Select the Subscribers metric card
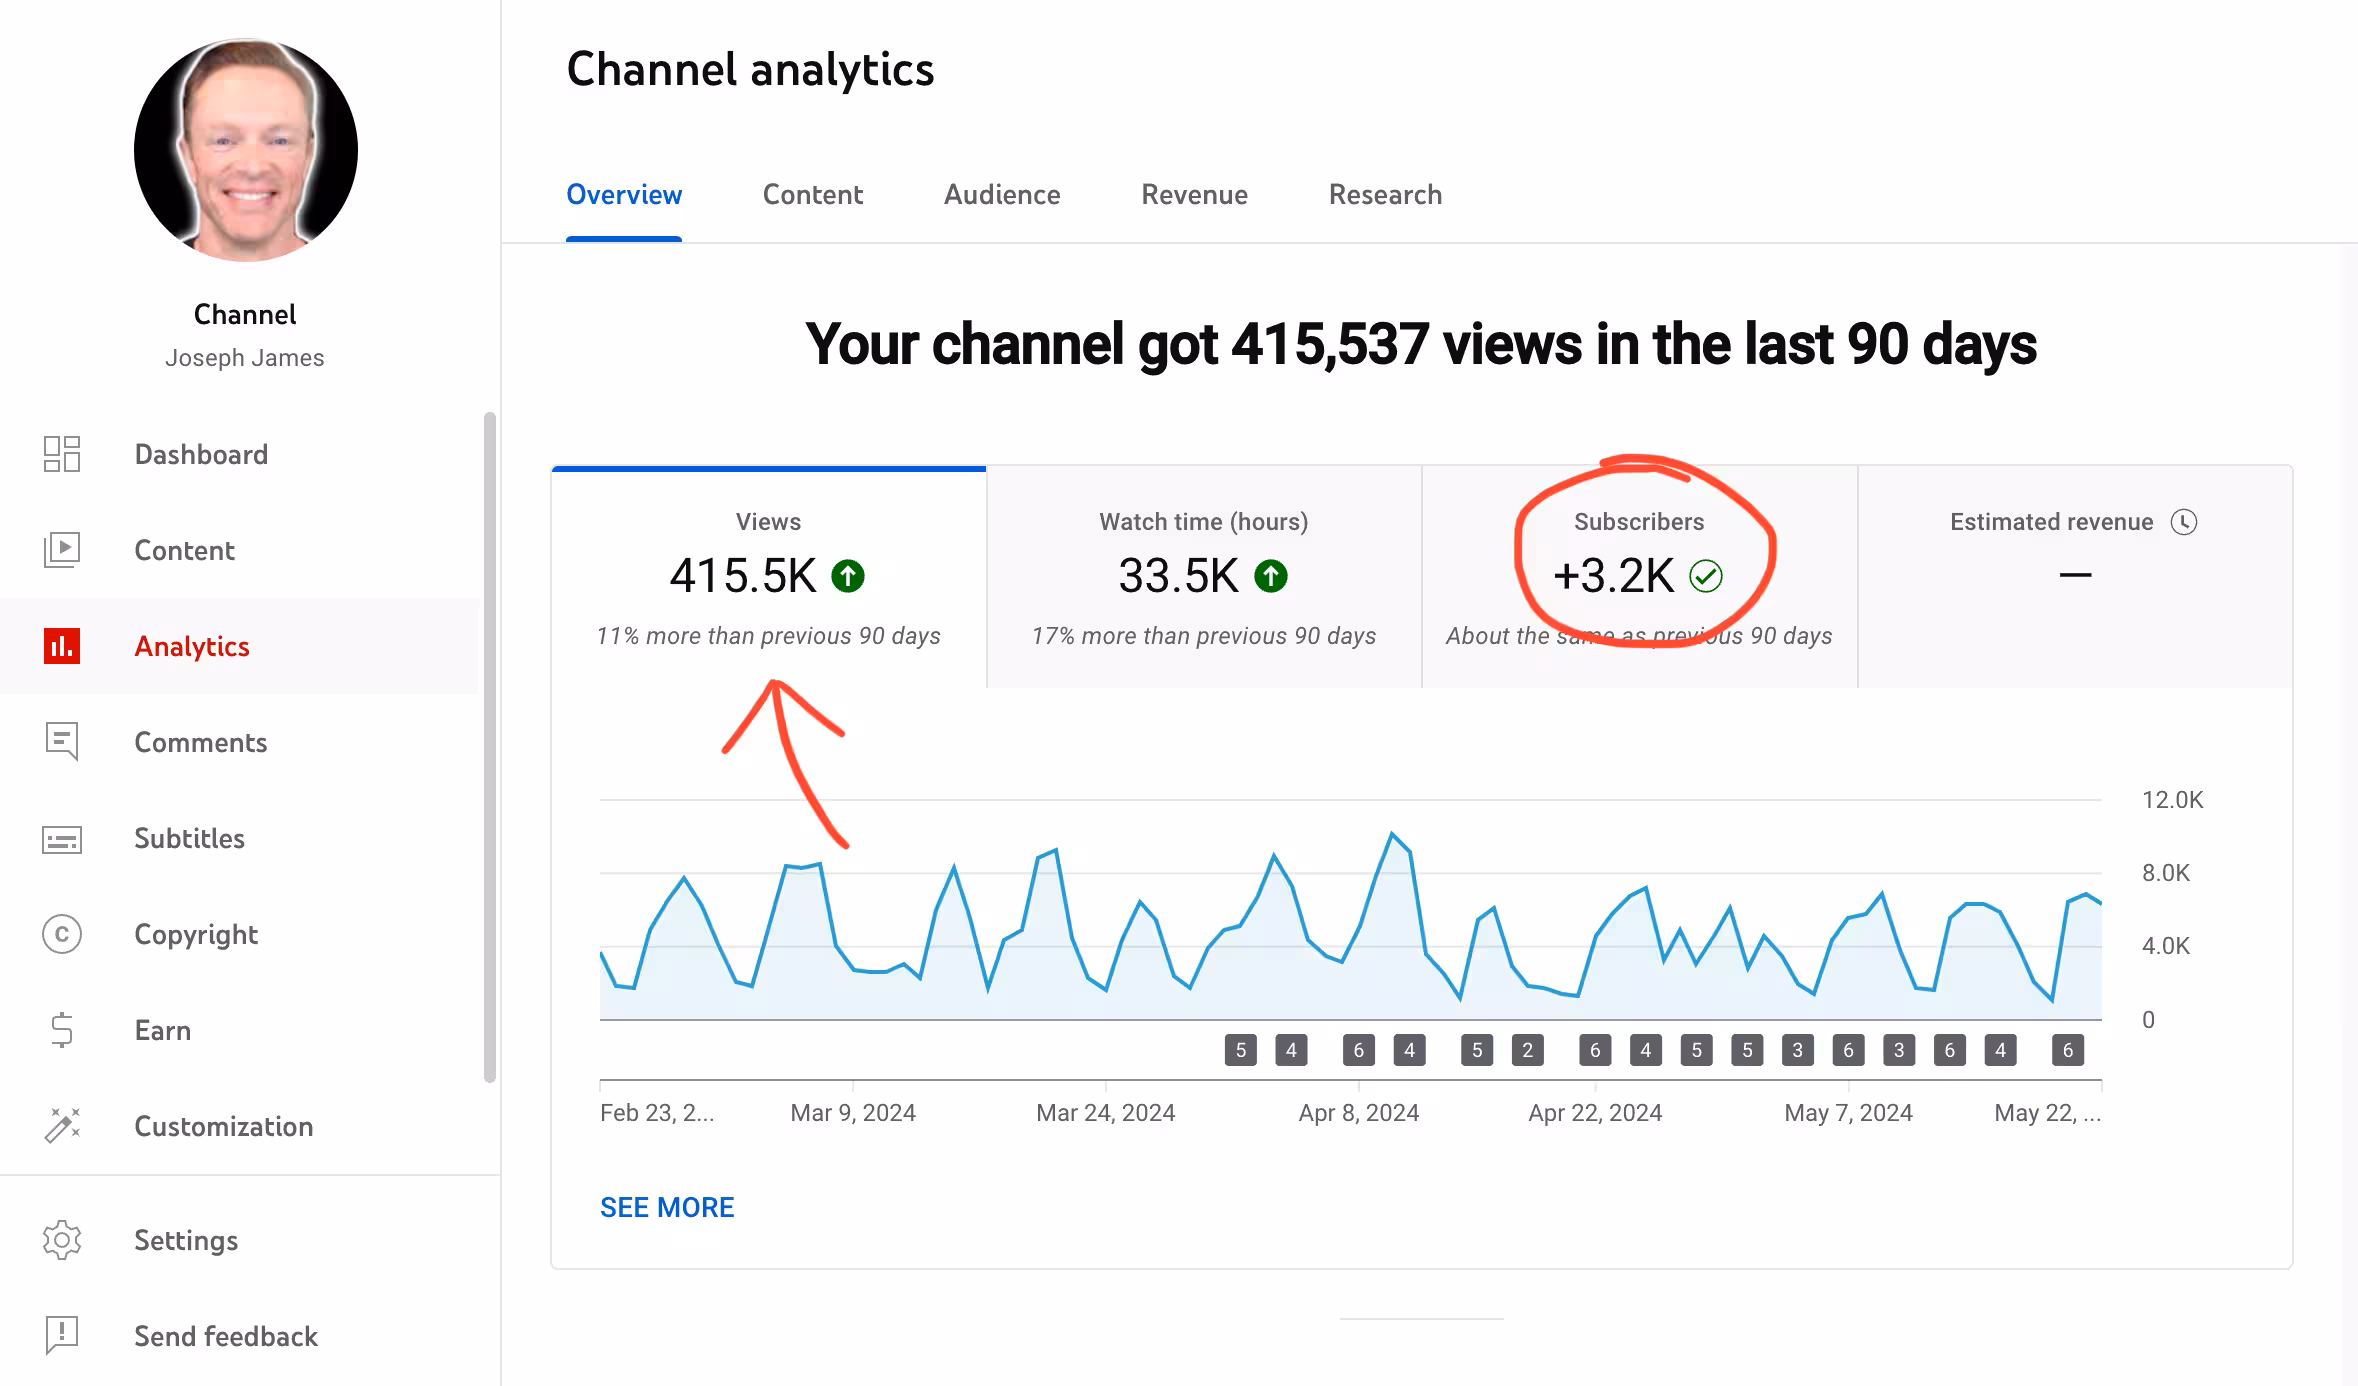Viewport: 2358px width, 1386px height. pos(1639,577)
